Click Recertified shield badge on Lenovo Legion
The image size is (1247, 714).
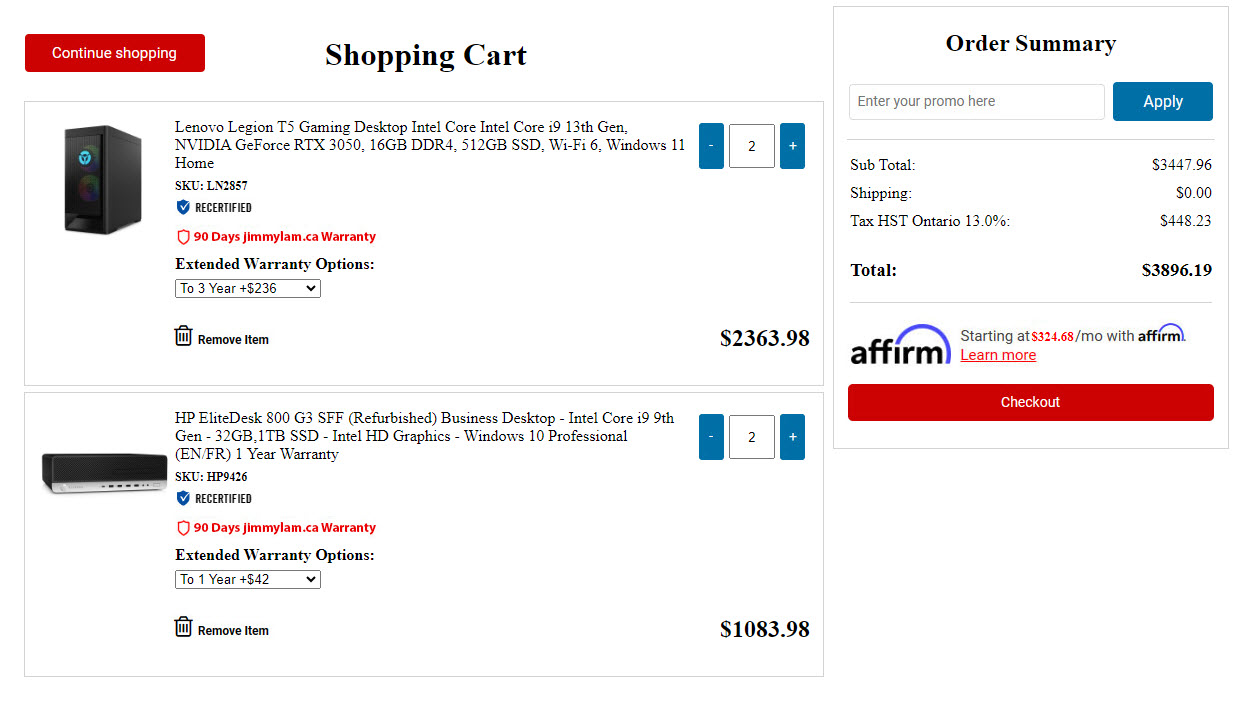pyautogui.click(x=183, y=207)
